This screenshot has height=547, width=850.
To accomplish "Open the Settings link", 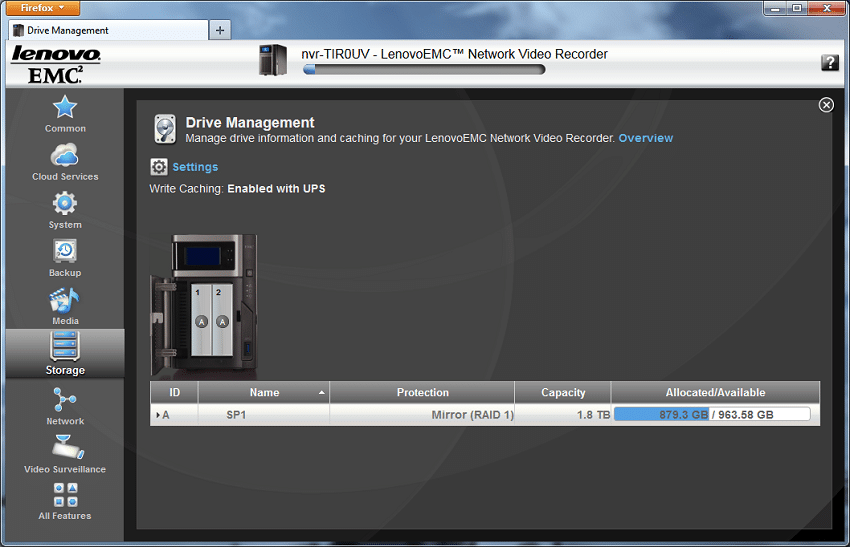I will (195, 167).
